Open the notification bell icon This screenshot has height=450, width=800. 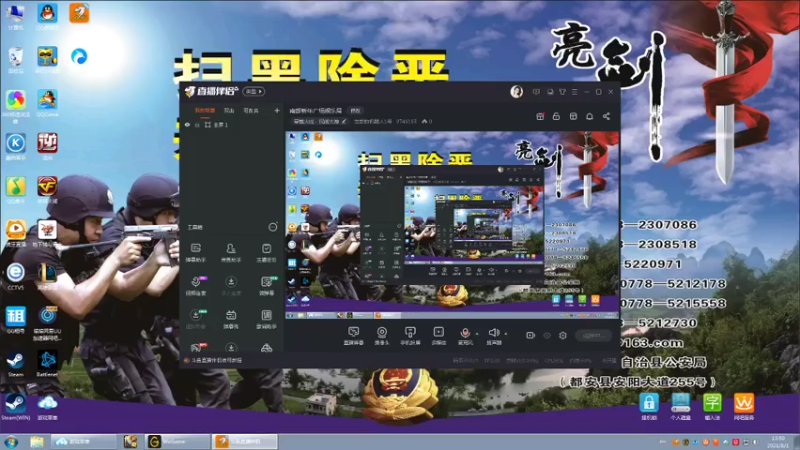pos(589,116)
